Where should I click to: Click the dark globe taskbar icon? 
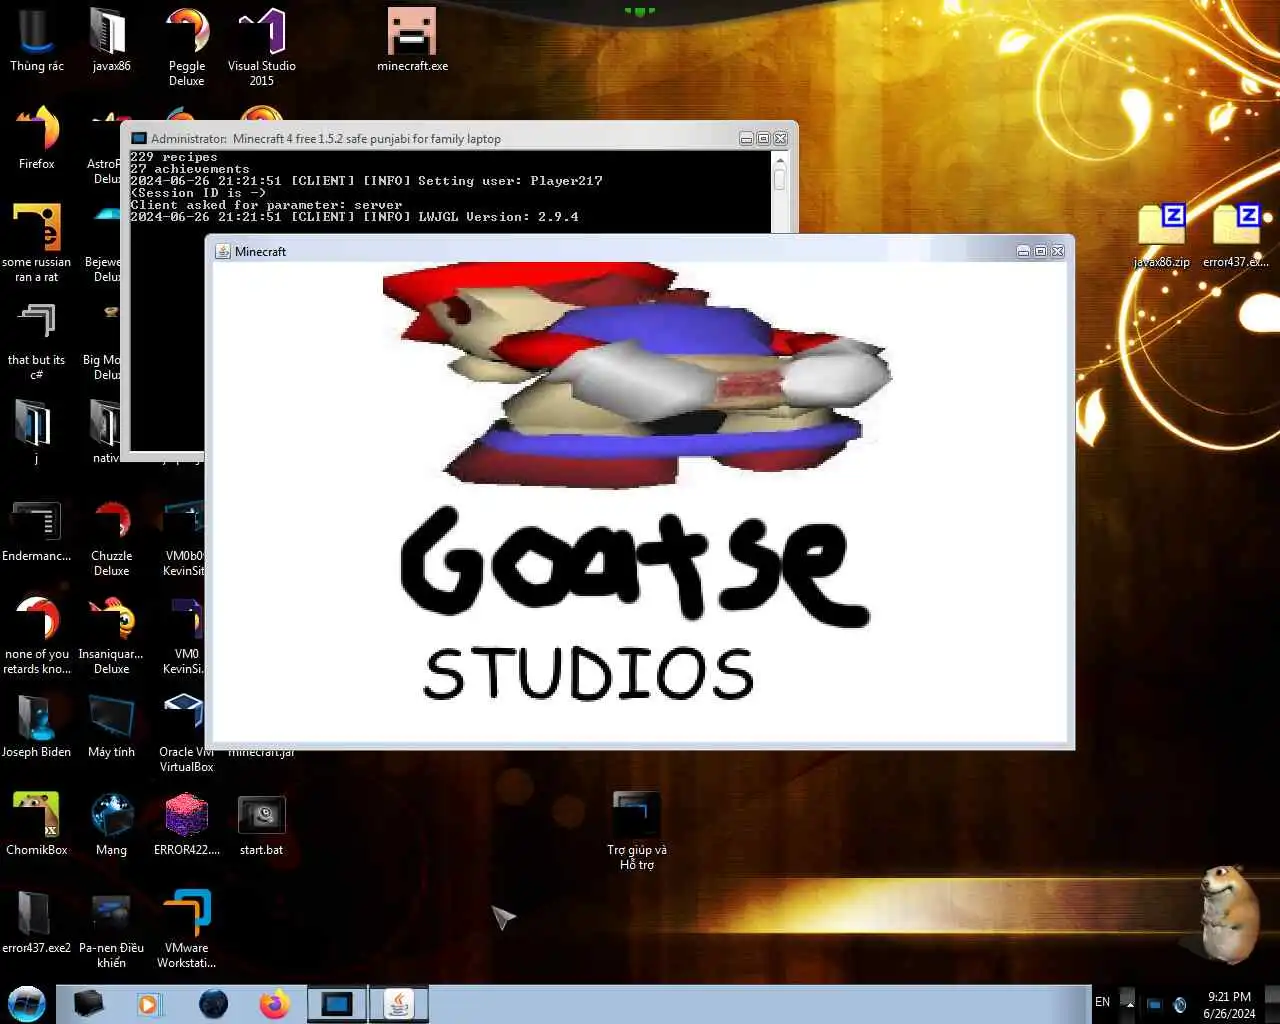pos(213,1003)
